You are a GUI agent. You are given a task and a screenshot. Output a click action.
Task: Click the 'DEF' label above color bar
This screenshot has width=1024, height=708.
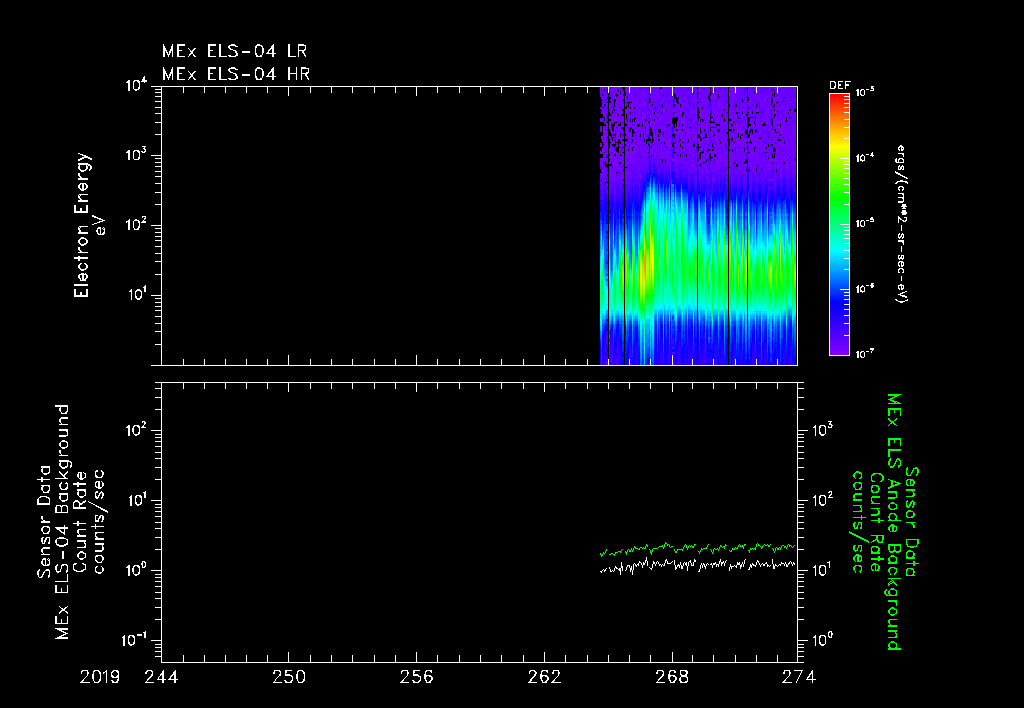839,86
